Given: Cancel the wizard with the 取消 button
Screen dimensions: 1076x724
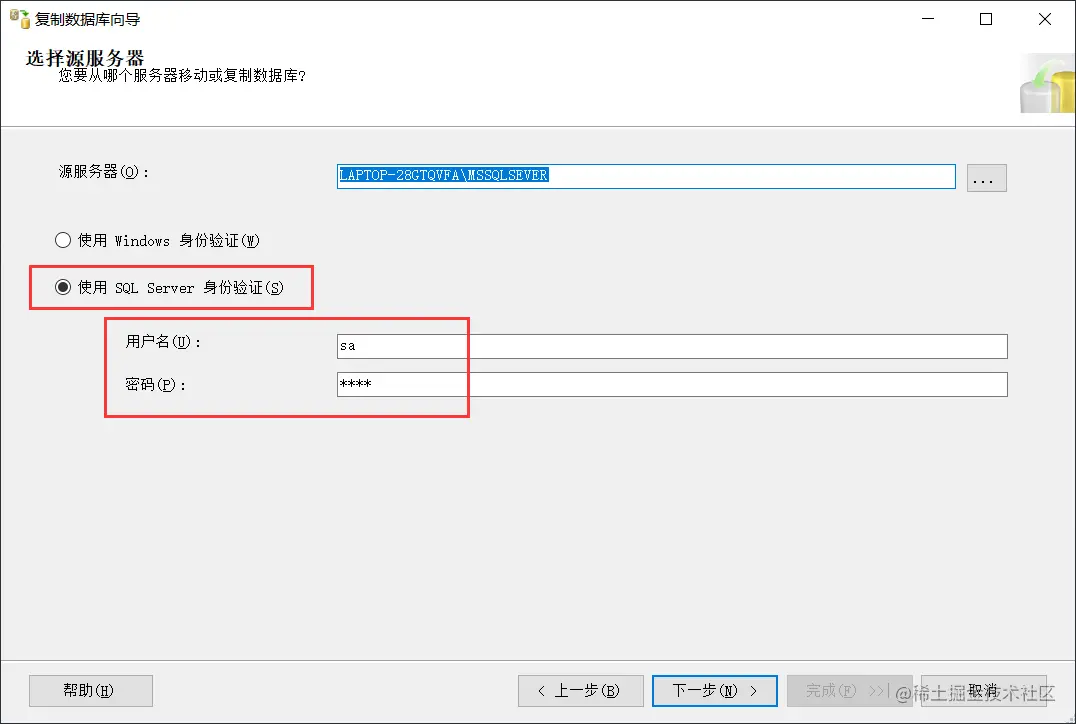Looking at the screenshot, I should (x=983, y=690).
